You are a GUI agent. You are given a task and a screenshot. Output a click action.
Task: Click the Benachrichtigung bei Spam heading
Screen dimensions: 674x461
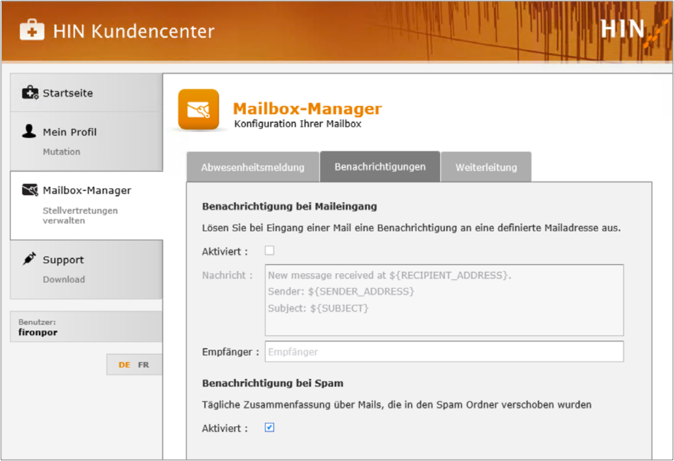click(273, 383)
